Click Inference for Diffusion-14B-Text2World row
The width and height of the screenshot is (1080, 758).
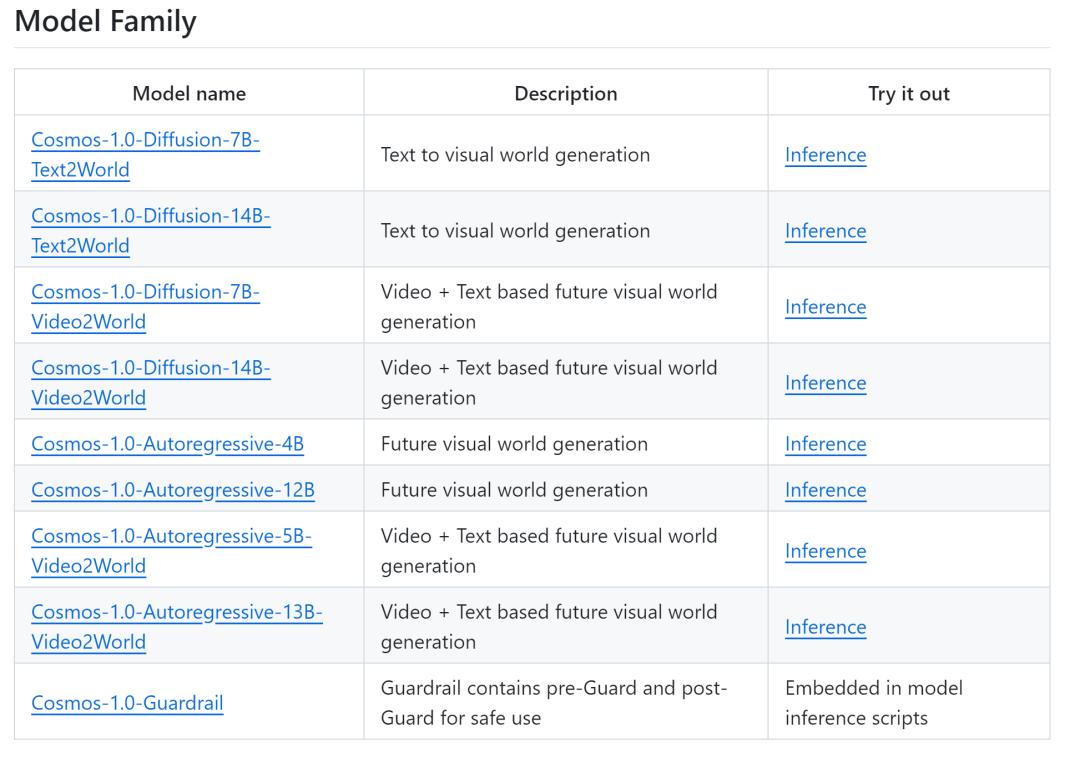(x=825, y=231)
